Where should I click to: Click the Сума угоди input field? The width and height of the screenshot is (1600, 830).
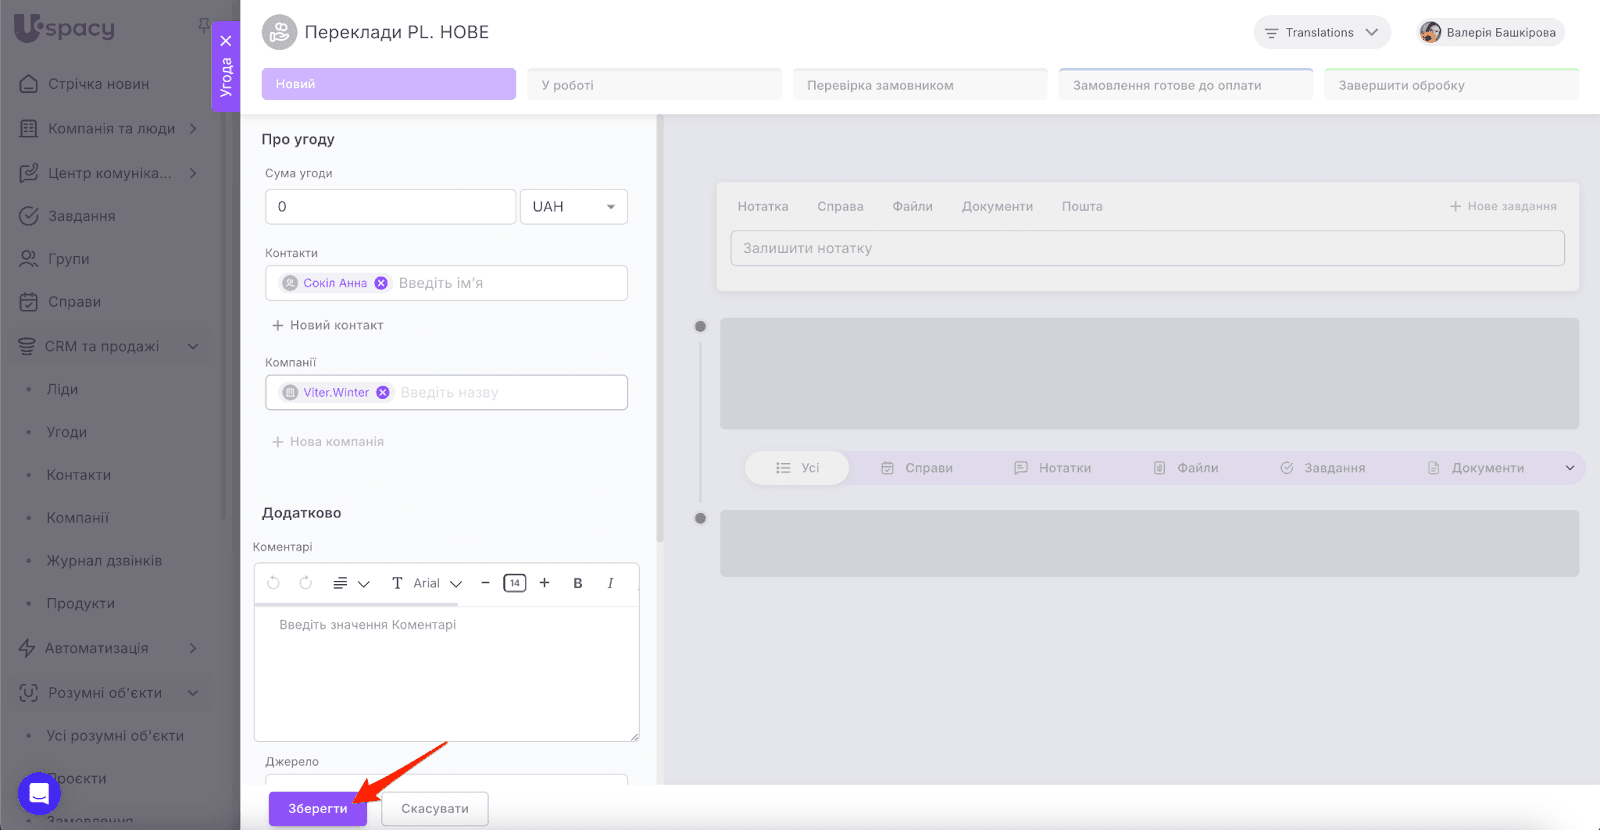click(x=390, y=207)
